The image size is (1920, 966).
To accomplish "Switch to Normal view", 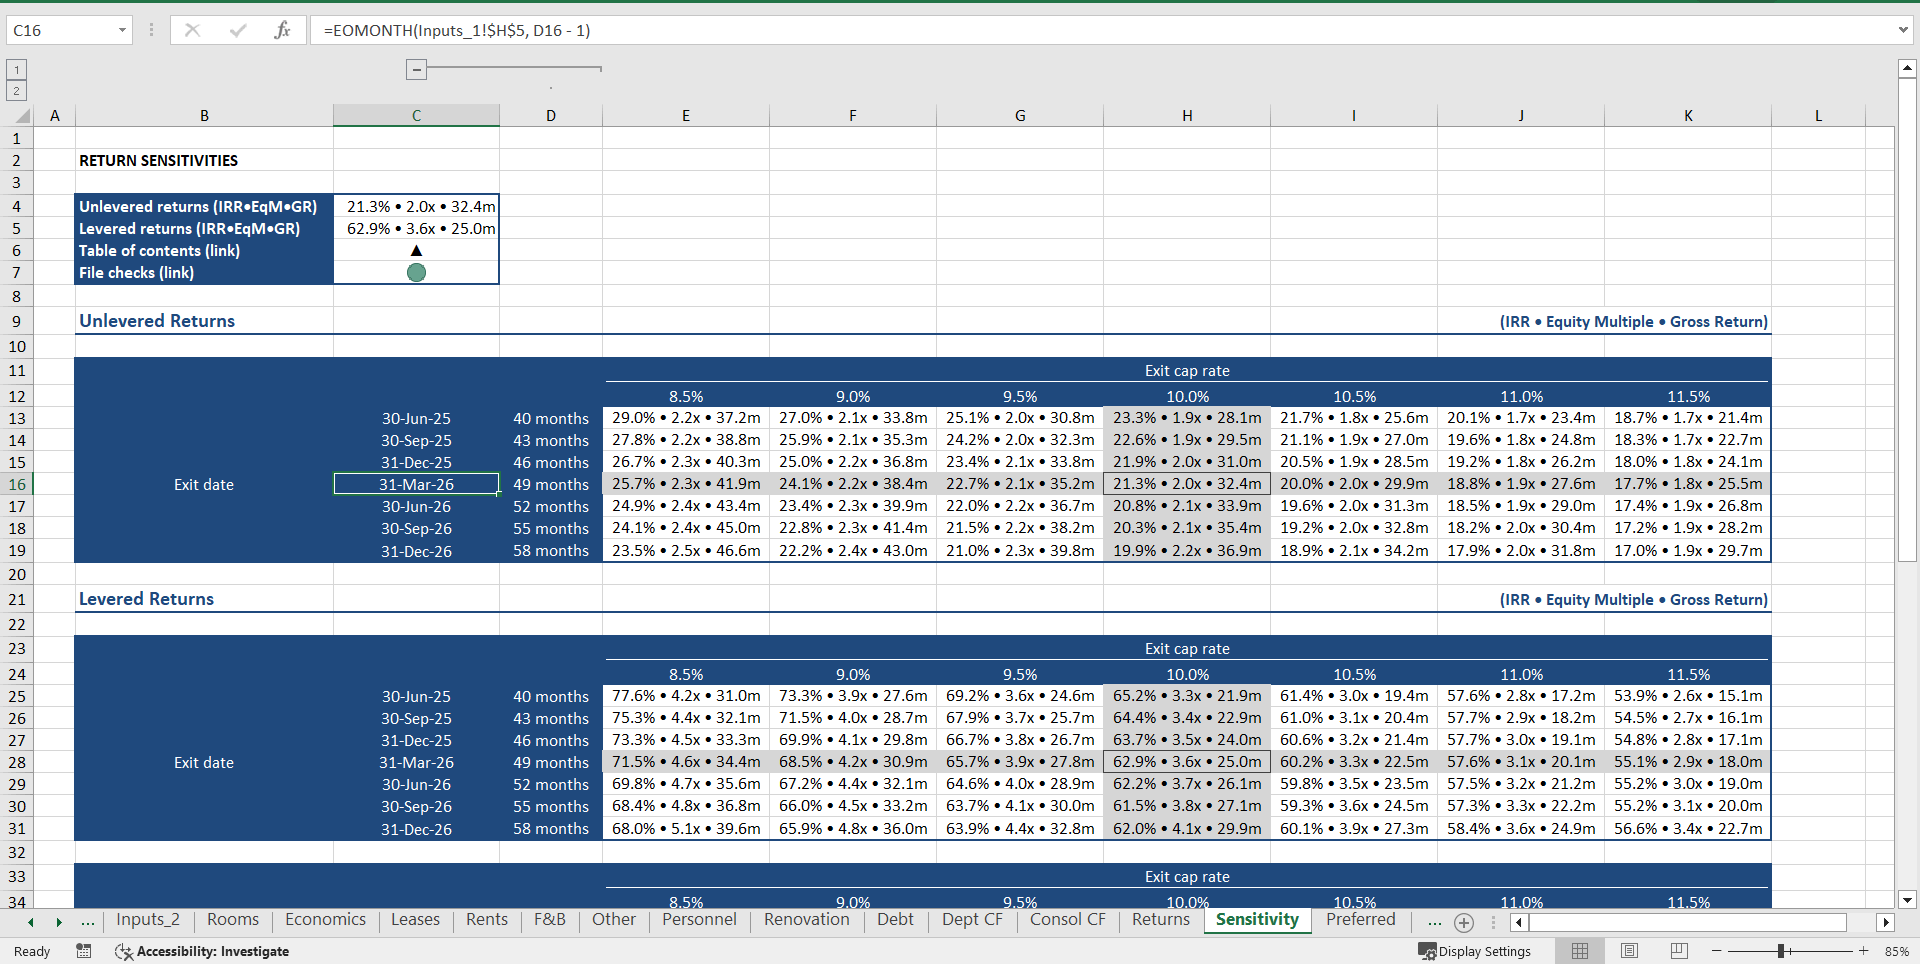I will pos(1580,951).
